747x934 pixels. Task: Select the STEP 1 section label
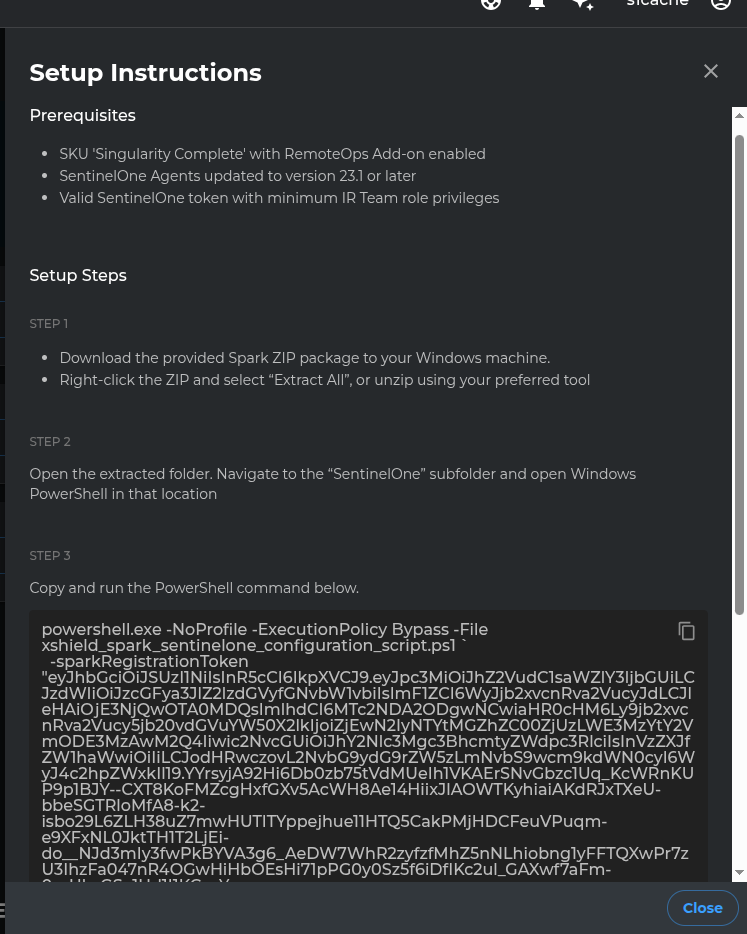click(x=48, y=323)
